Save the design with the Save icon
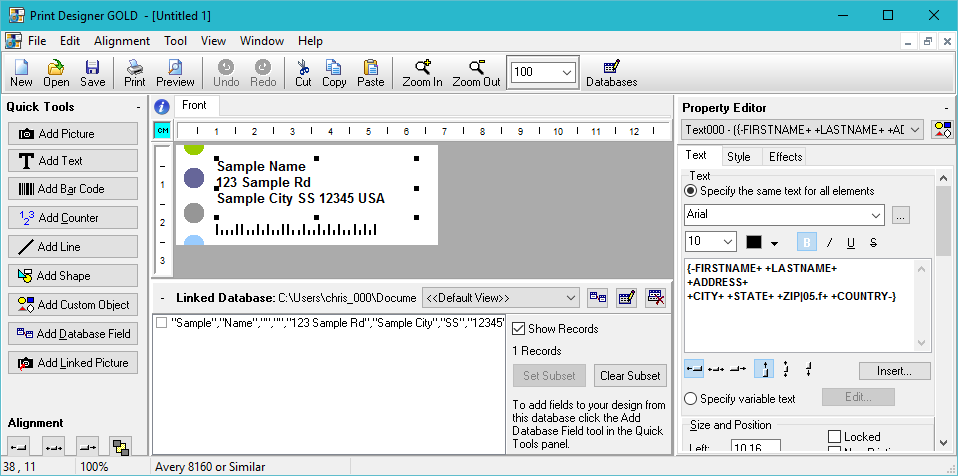Image resolution: width=958 pixels, height=476 pixels. (x=92, y=73)
